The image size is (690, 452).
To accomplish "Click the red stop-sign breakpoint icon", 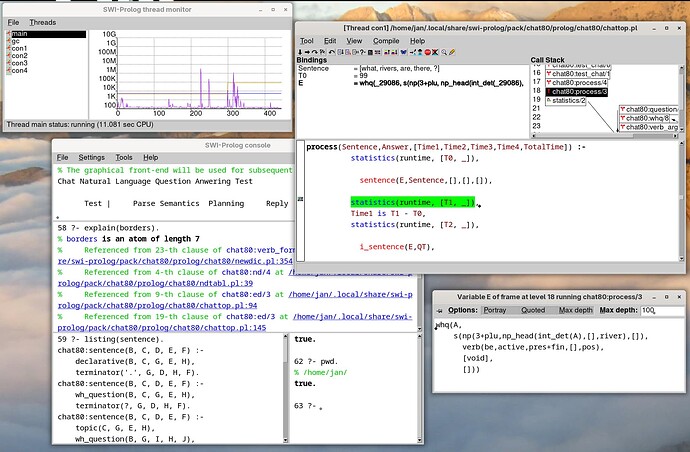I will click(428, 52).
